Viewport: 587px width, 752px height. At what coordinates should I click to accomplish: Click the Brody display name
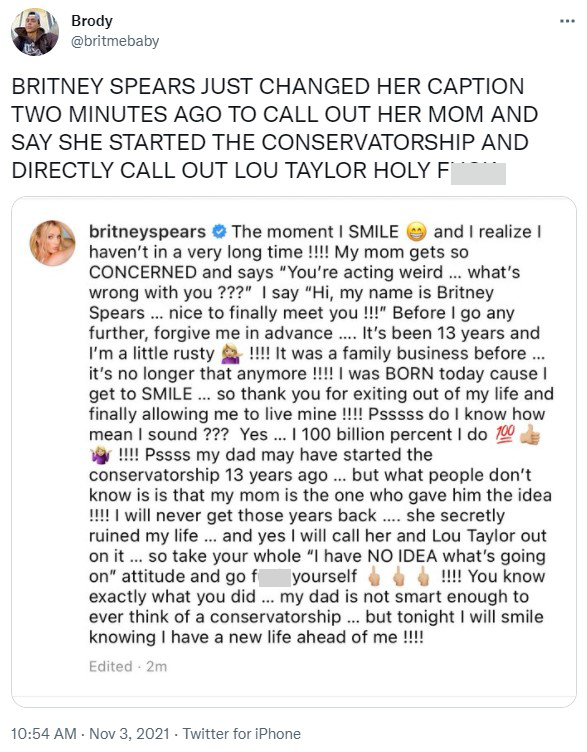[x=92, y=21]
